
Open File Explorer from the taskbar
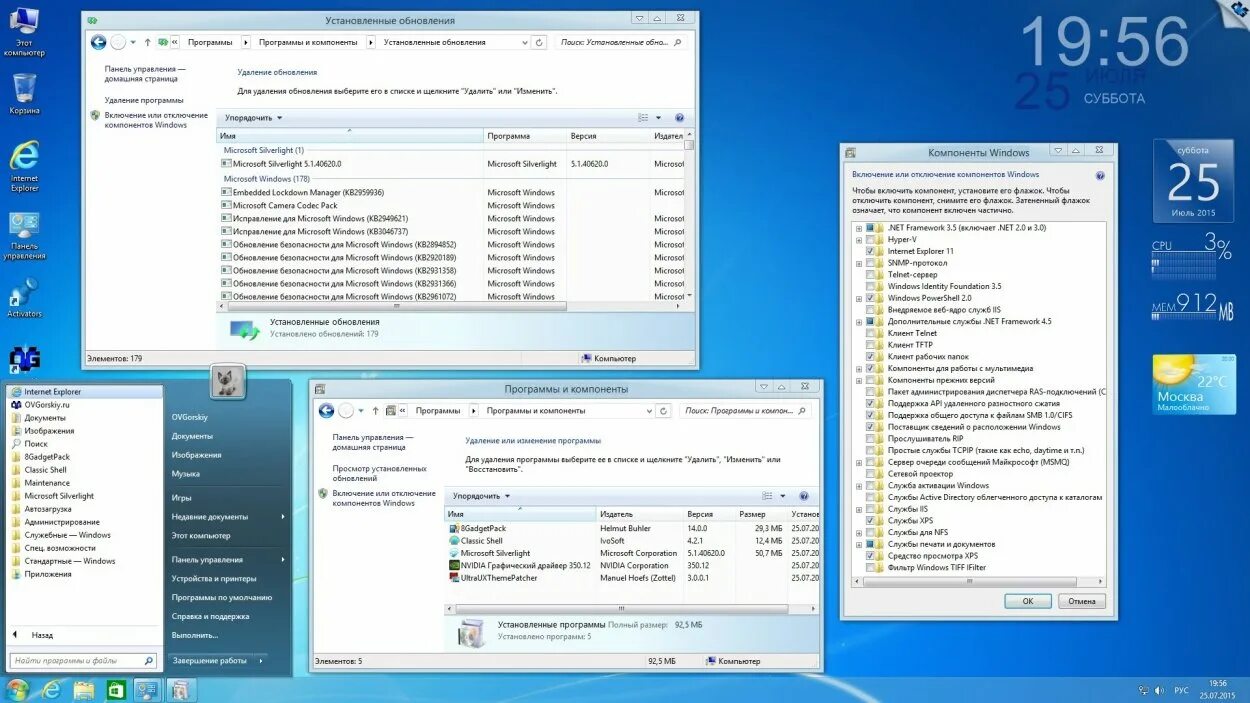tap(83, 690)
